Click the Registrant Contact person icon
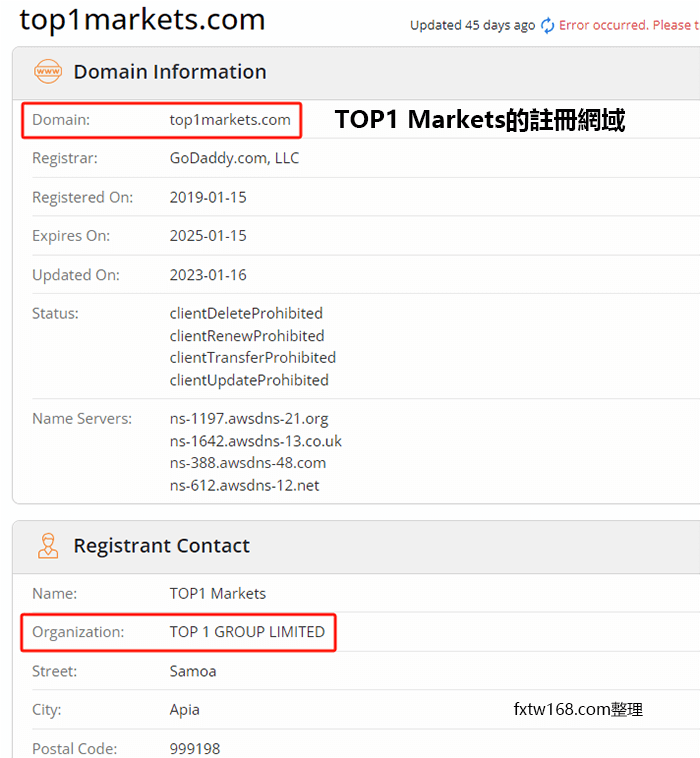Image resolution: width=700 pixels, height=758 pixels. tap(48, 546)
